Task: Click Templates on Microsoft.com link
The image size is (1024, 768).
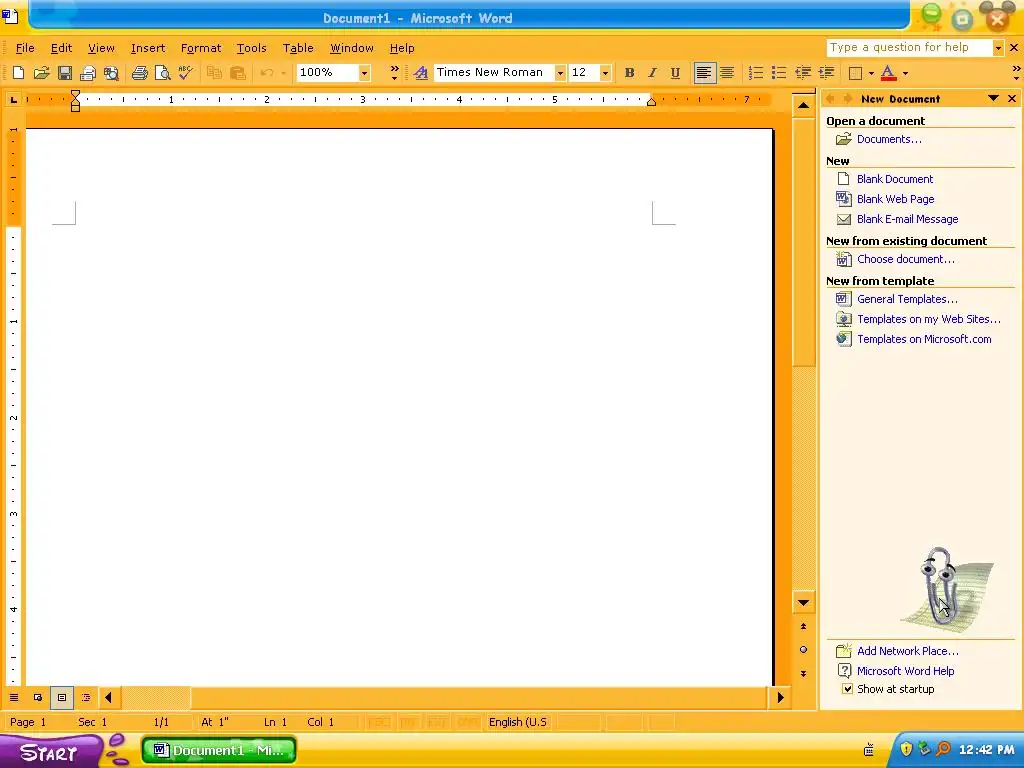Action: point(924,339)
